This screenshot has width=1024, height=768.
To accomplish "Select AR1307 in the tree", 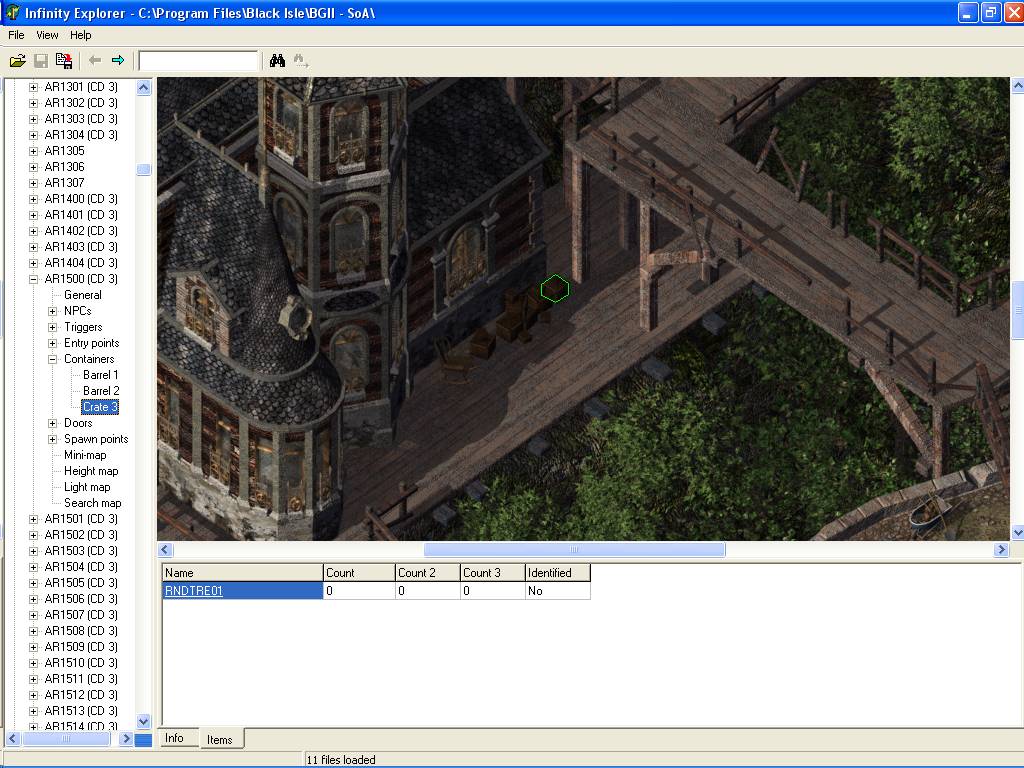I will click(x=64, y=183).
